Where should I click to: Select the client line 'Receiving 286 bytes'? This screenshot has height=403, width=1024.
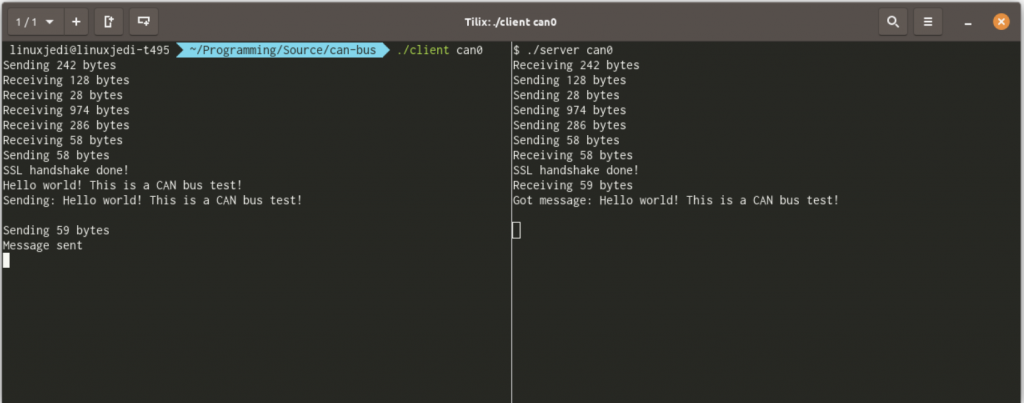[x=66, y=125]
